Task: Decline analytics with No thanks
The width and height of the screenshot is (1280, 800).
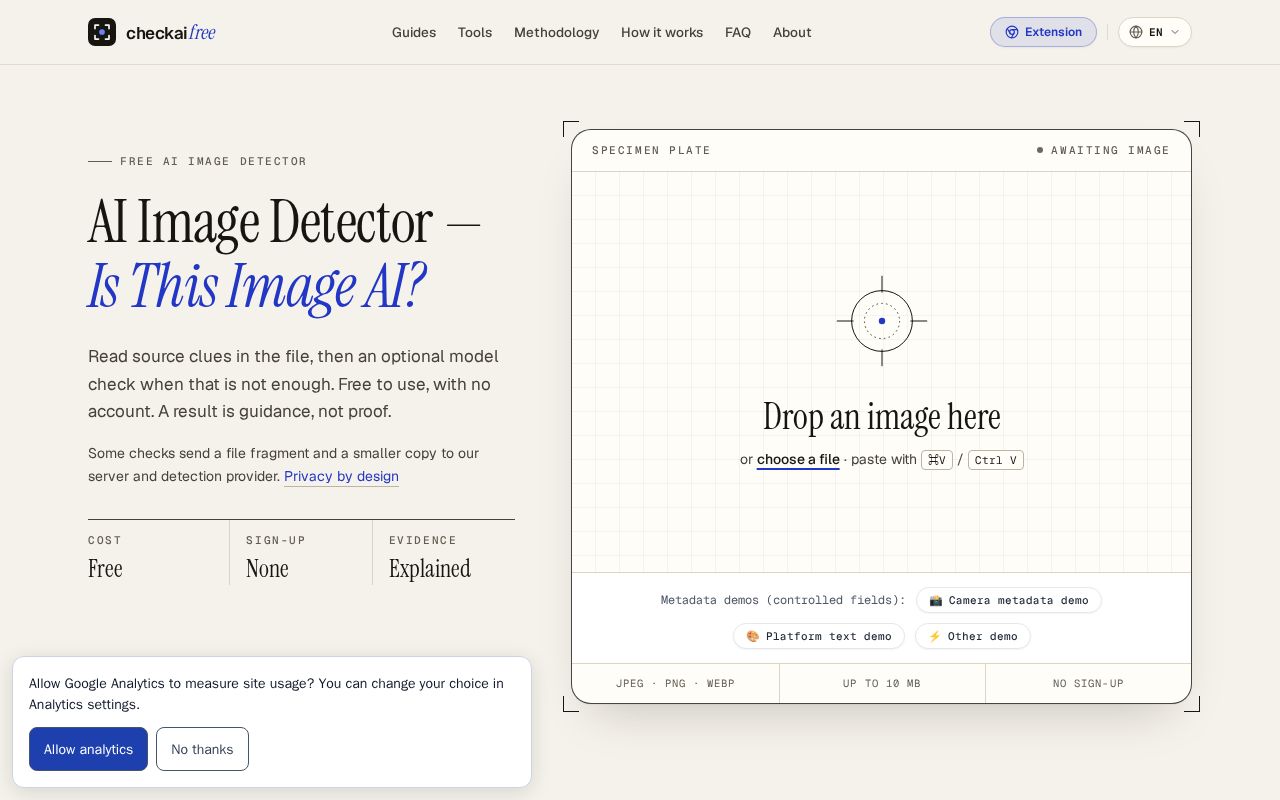Action: (202, 749)
